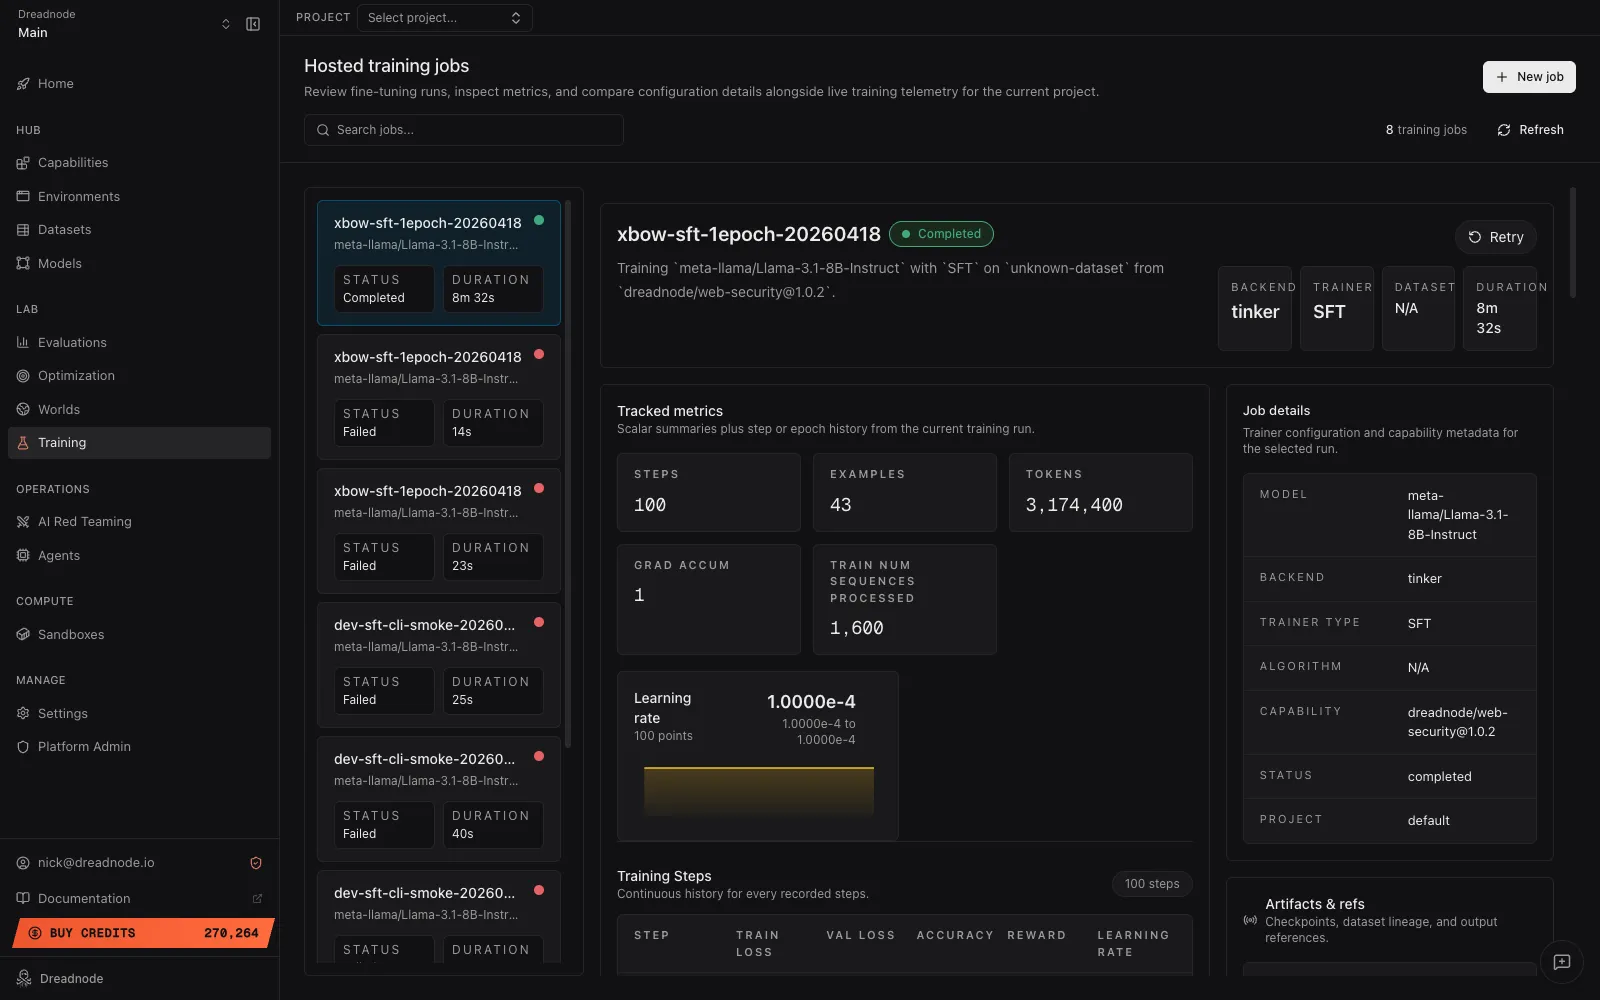Click the magnifier icon in job search

322,129
